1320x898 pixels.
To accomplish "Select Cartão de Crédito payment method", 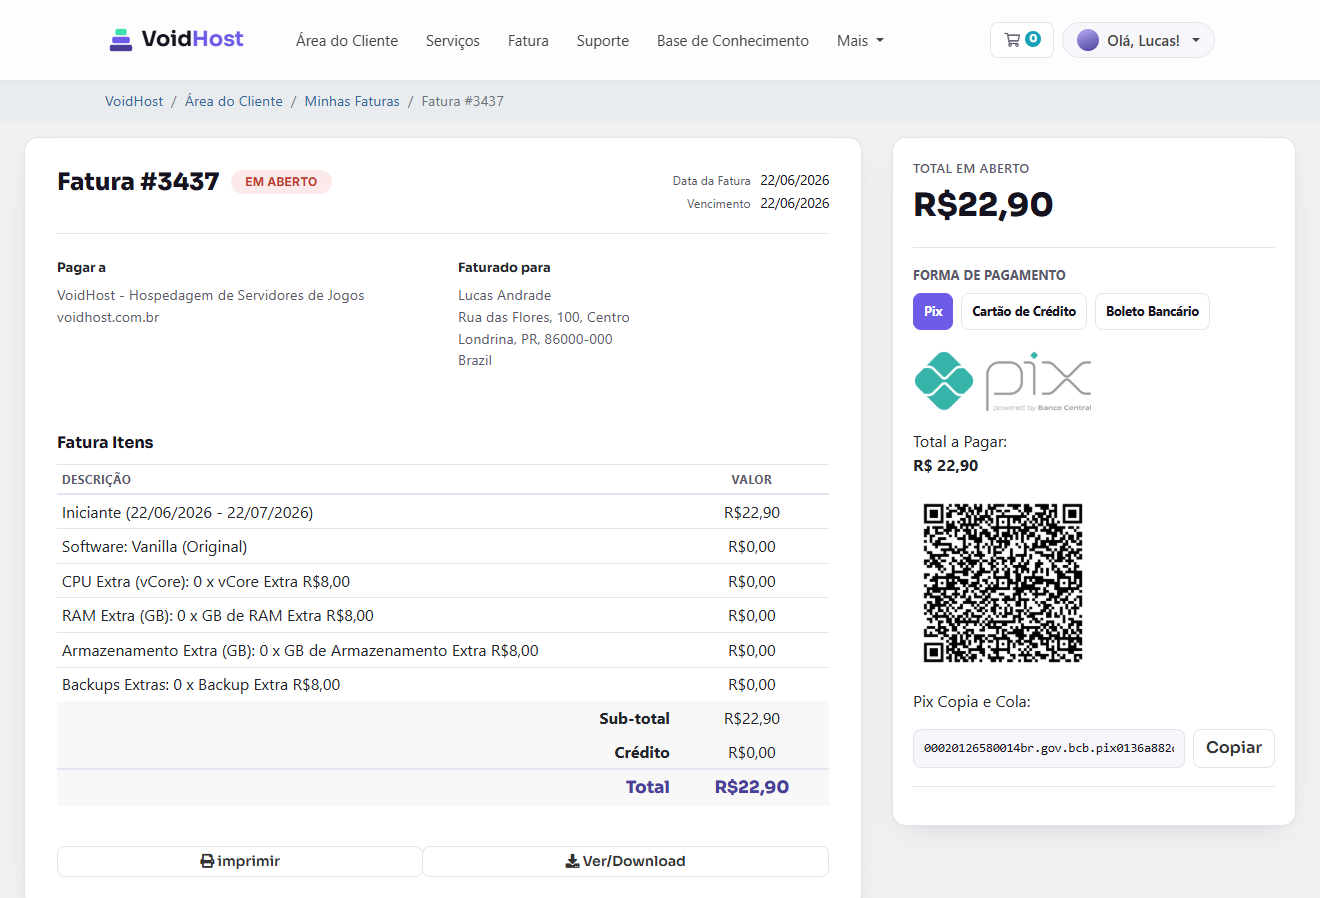I will (x=1024, y=311).
